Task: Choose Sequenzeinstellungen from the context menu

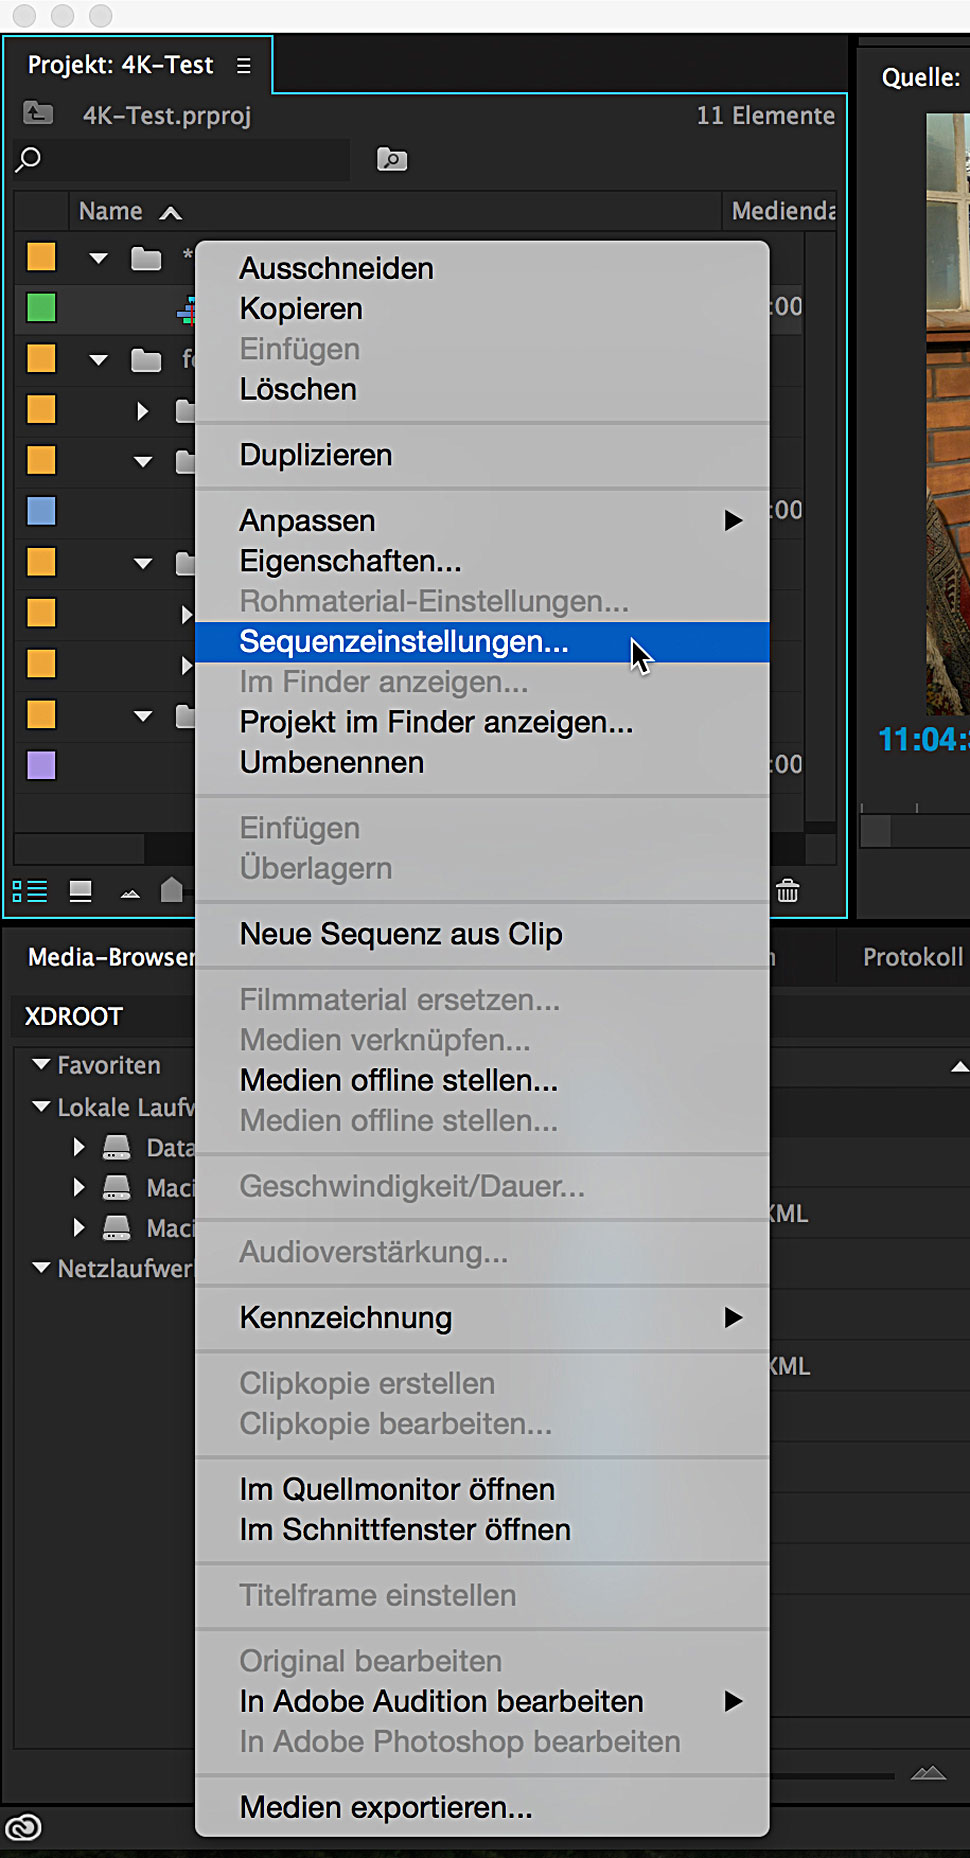Action: coord(404,642)
